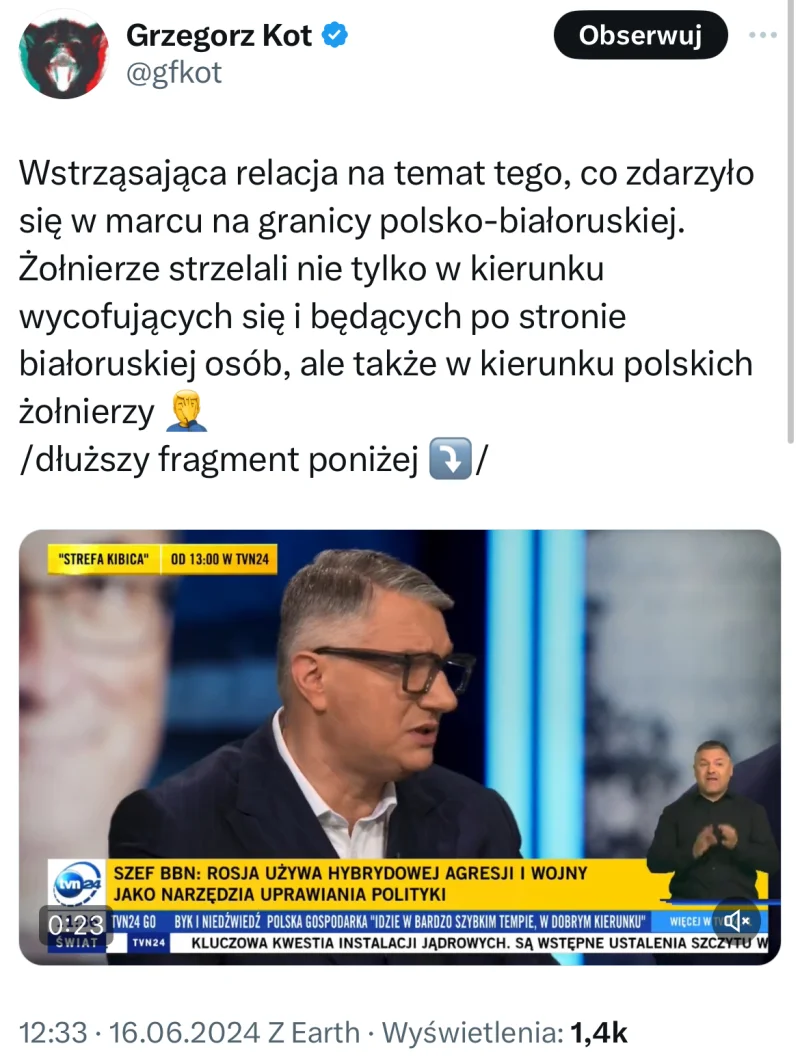Image resolution: width=800 pixels, height=1061 pixels.
Task: Click the 0:23 video time indicator
Action: tap(76, 924)
